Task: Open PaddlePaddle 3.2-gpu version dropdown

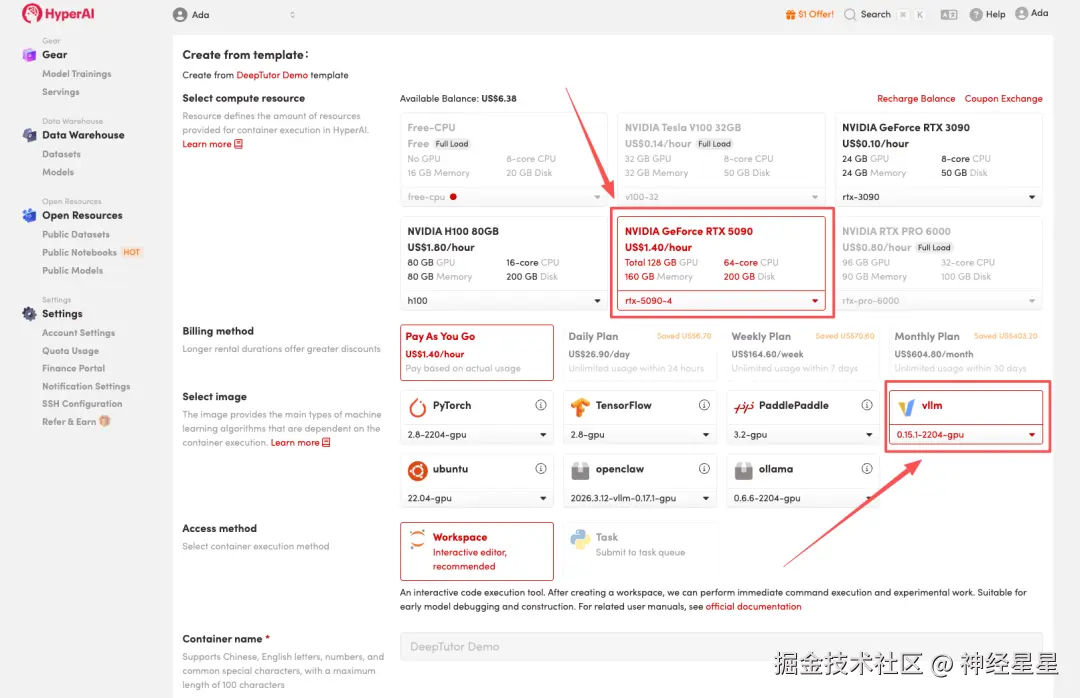Action: click(802, 435)
